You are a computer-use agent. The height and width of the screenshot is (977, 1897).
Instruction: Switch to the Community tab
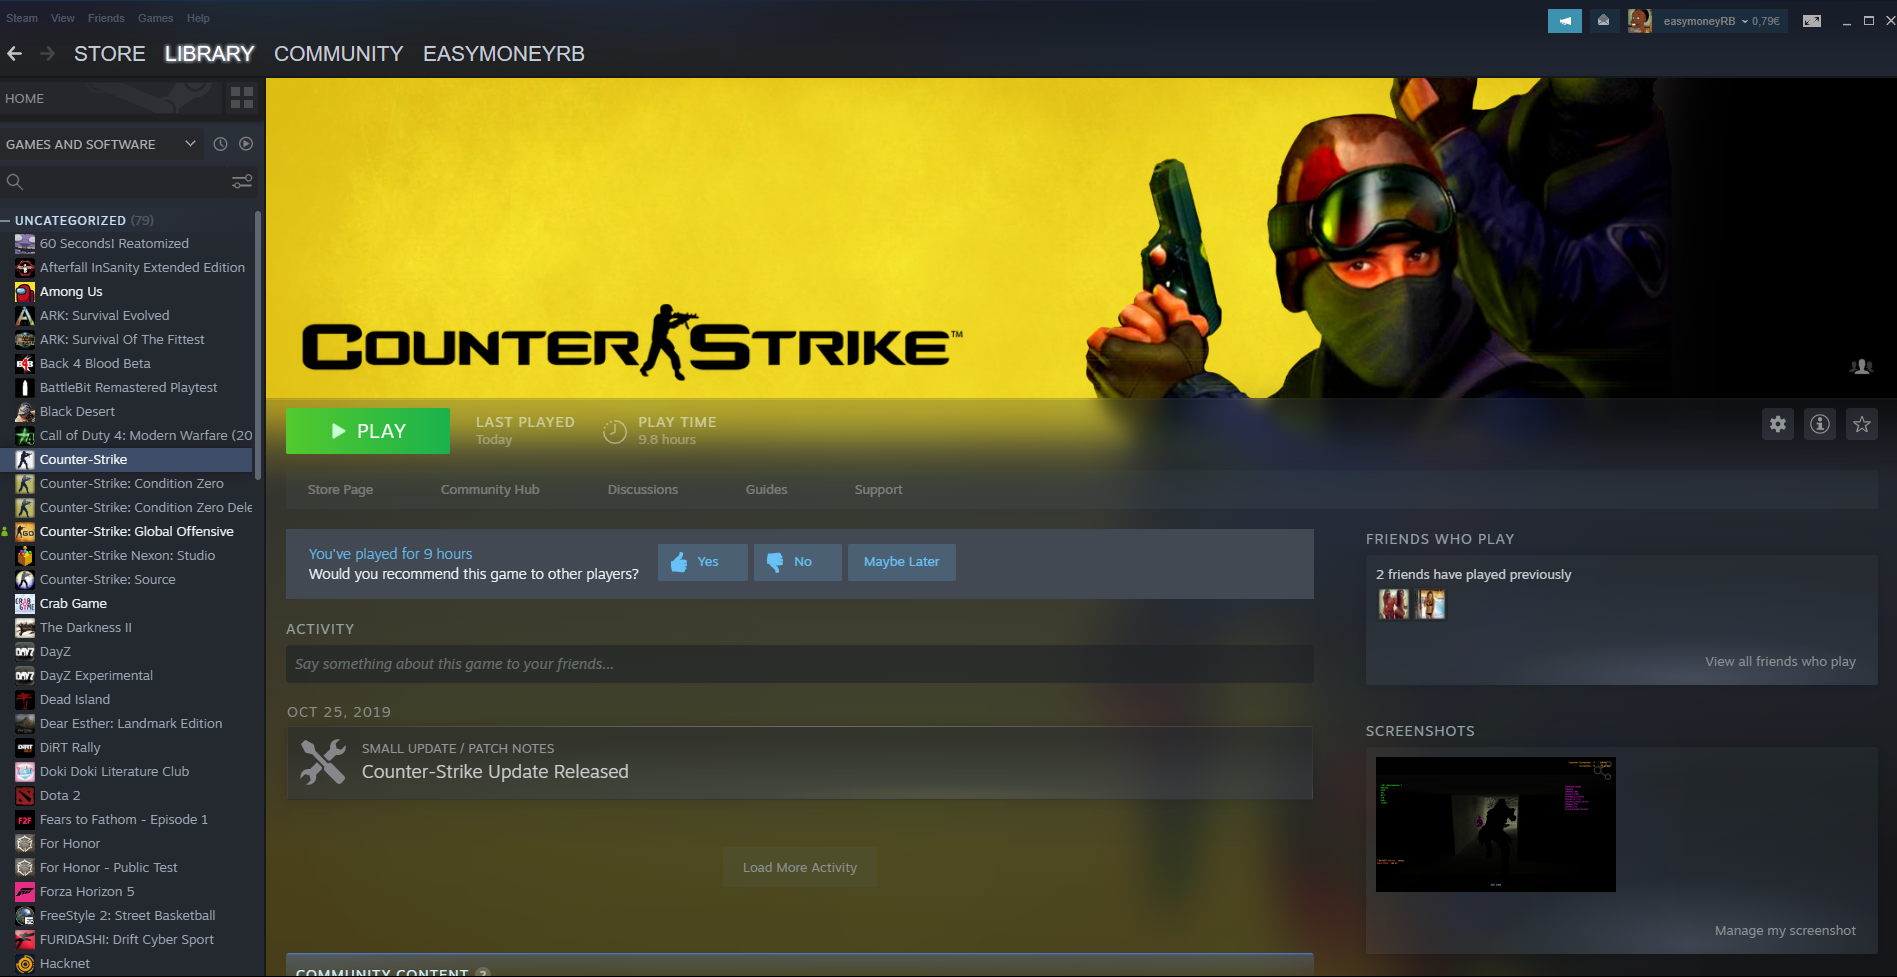pyautogui.click(x=338, y=54)
